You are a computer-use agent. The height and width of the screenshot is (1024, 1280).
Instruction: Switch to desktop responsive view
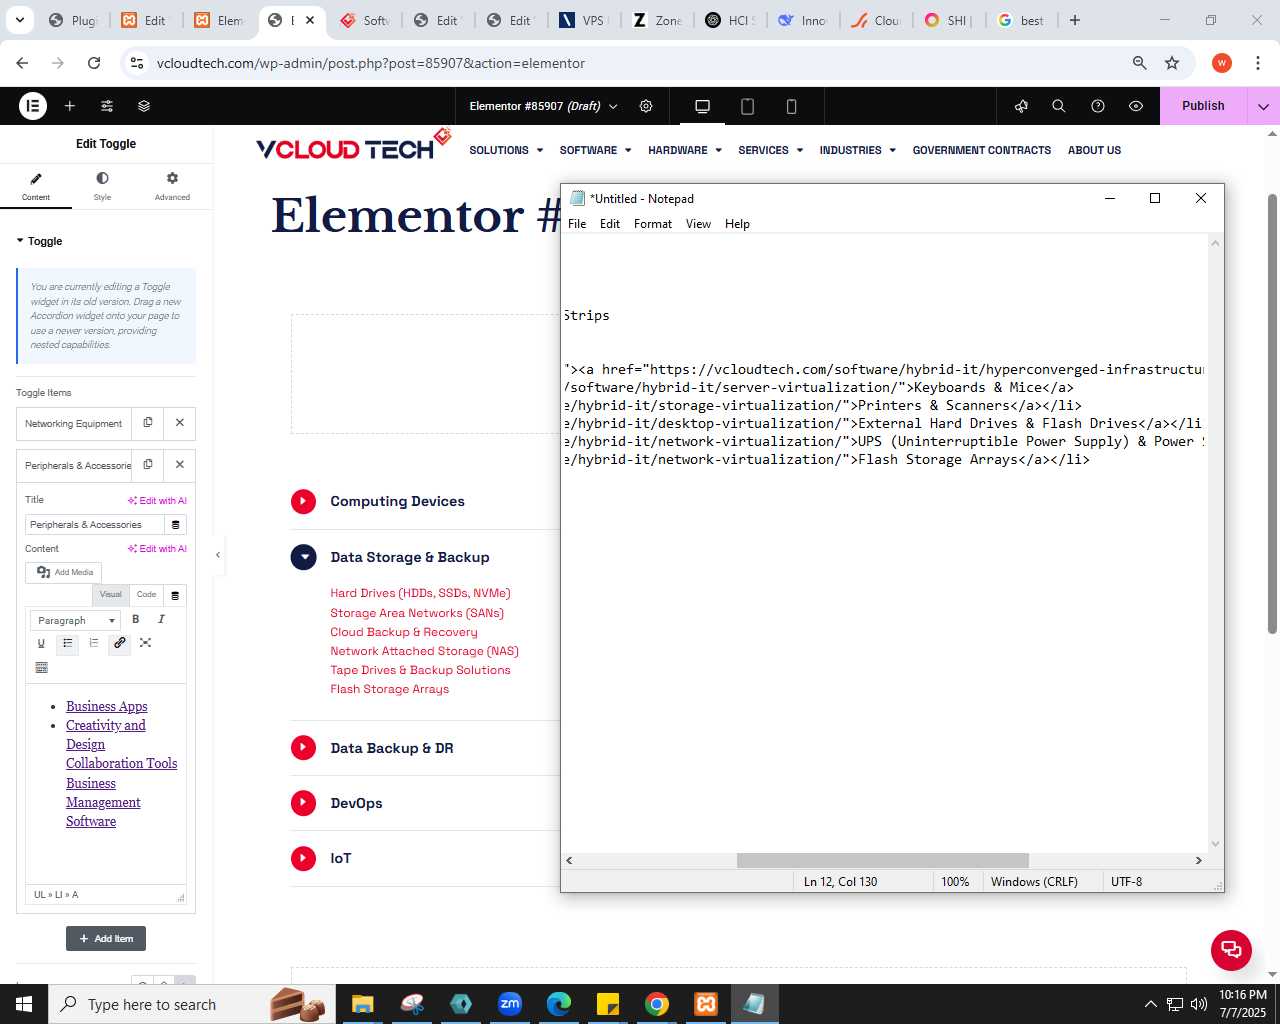click(x=702, y=106)
